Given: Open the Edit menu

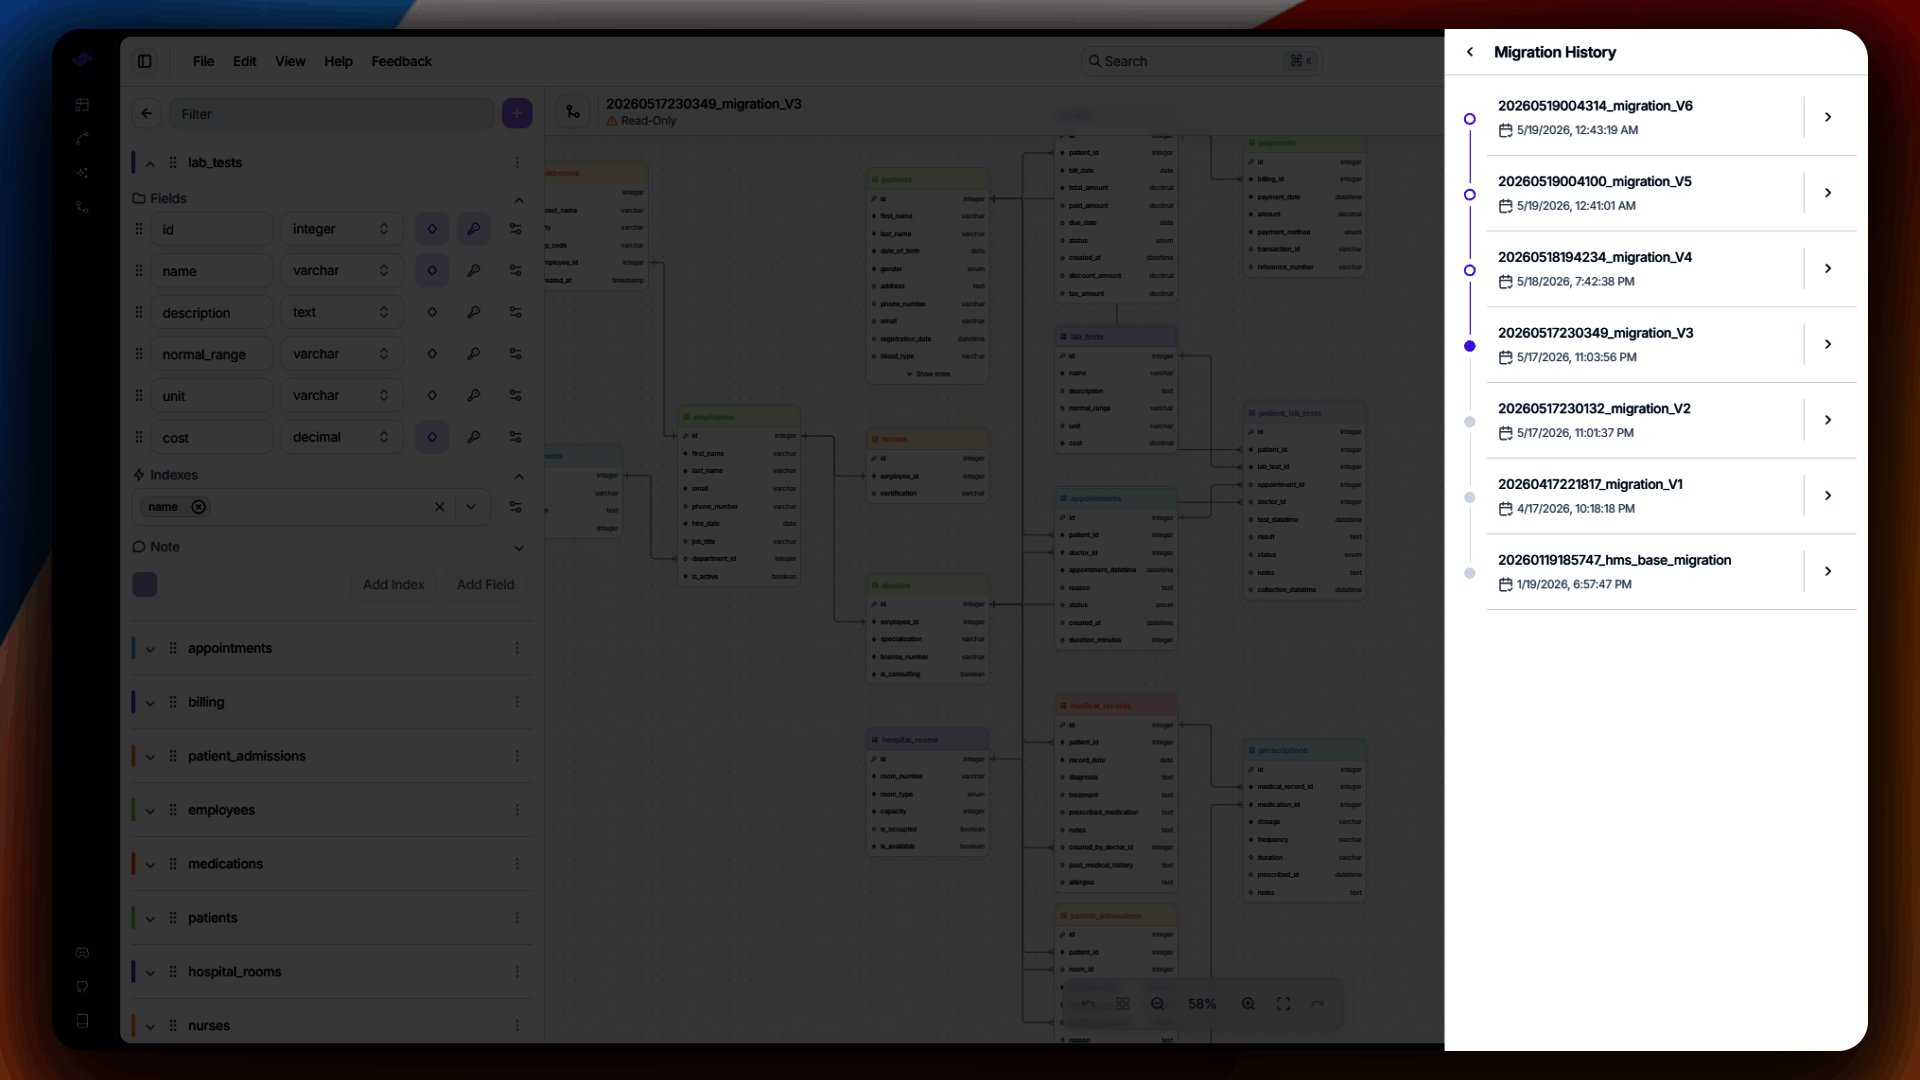Looking at the screenshot, I should 244,61.
